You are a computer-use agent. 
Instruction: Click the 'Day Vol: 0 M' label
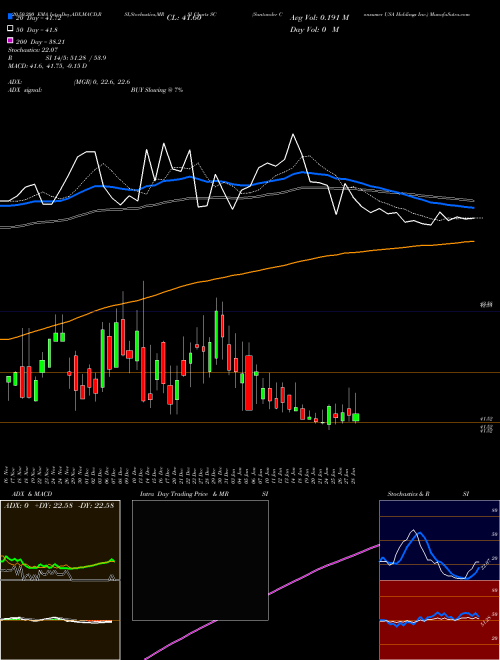pos(314,29)
